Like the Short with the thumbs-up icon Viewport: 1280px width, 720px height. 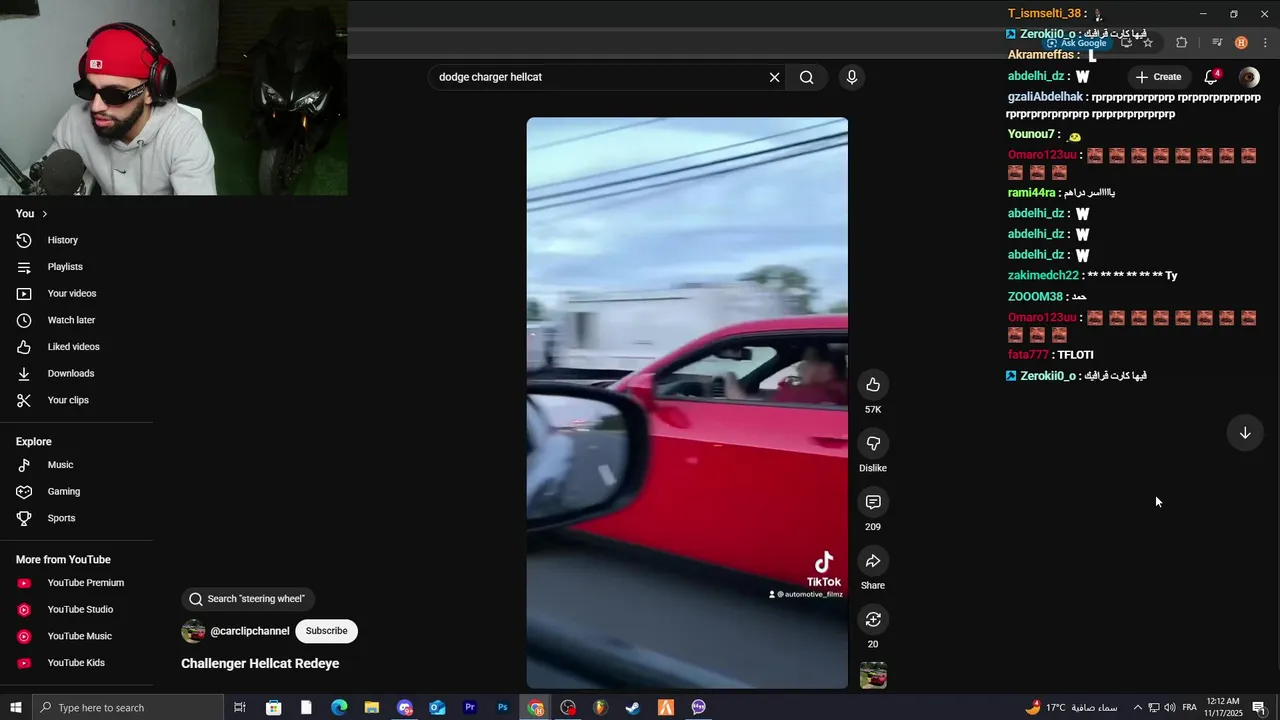coord(873,385)
